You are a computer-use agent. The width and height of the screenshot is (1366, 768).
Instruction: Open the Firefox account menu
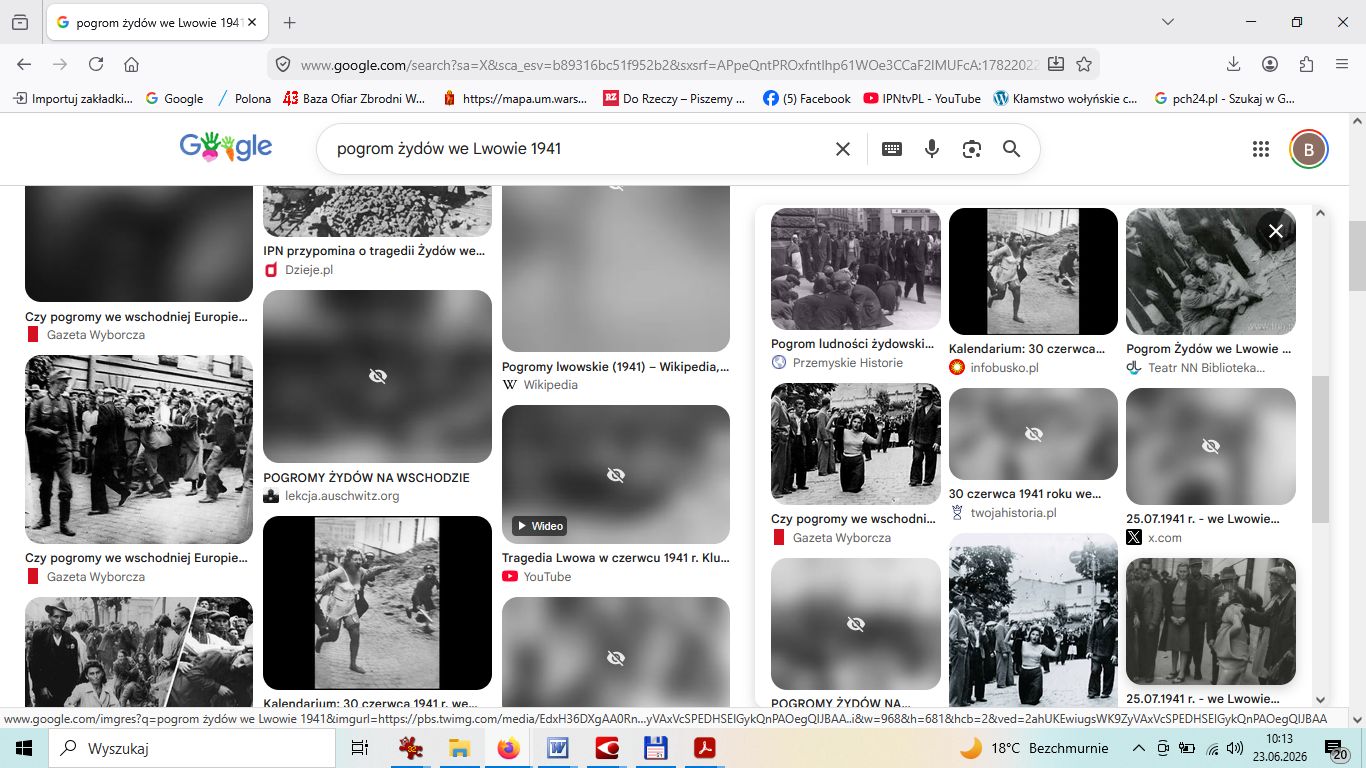[1270, 64]
